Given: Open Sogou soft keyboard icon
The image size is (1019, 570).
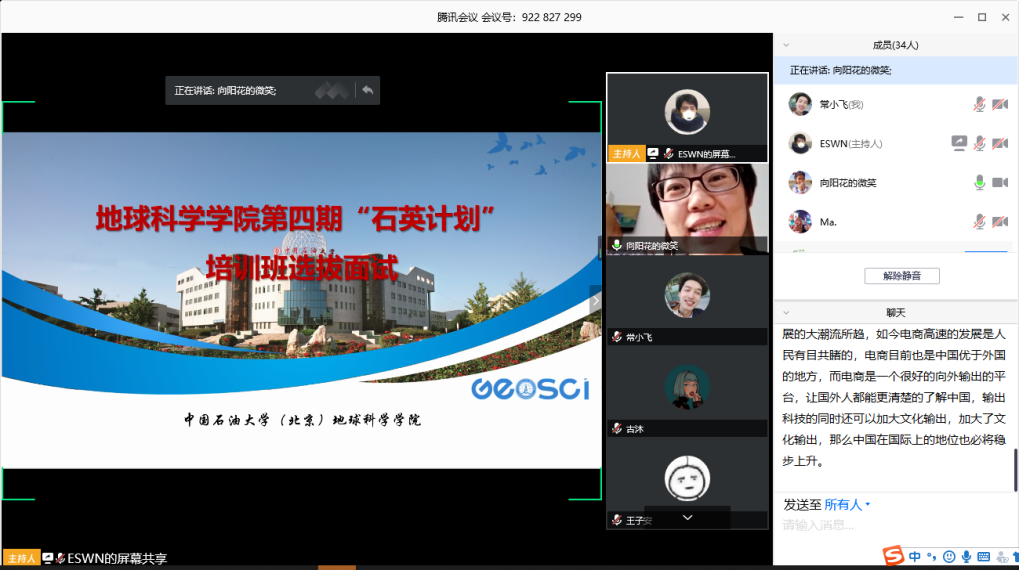Looking at the screenshot, I should pos(983,556).
